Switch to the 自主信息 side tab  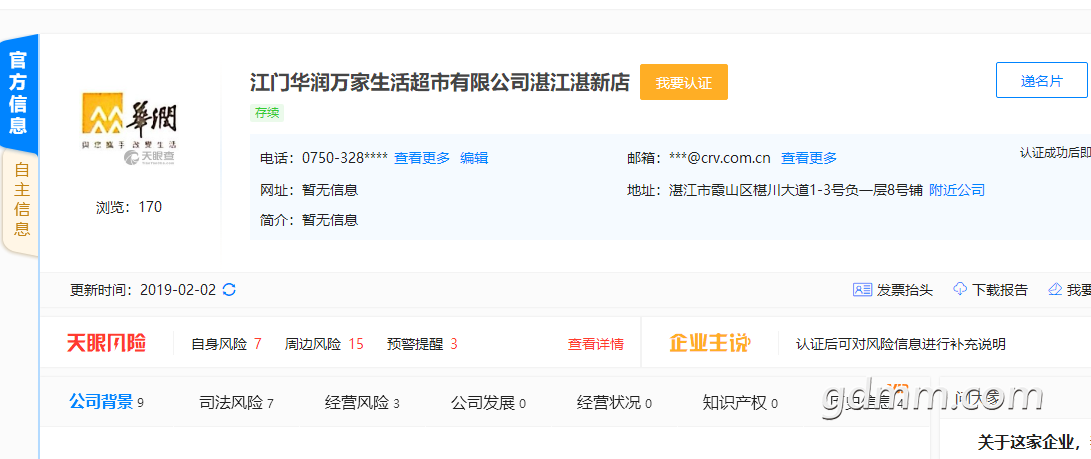click(x=21, y=200)
